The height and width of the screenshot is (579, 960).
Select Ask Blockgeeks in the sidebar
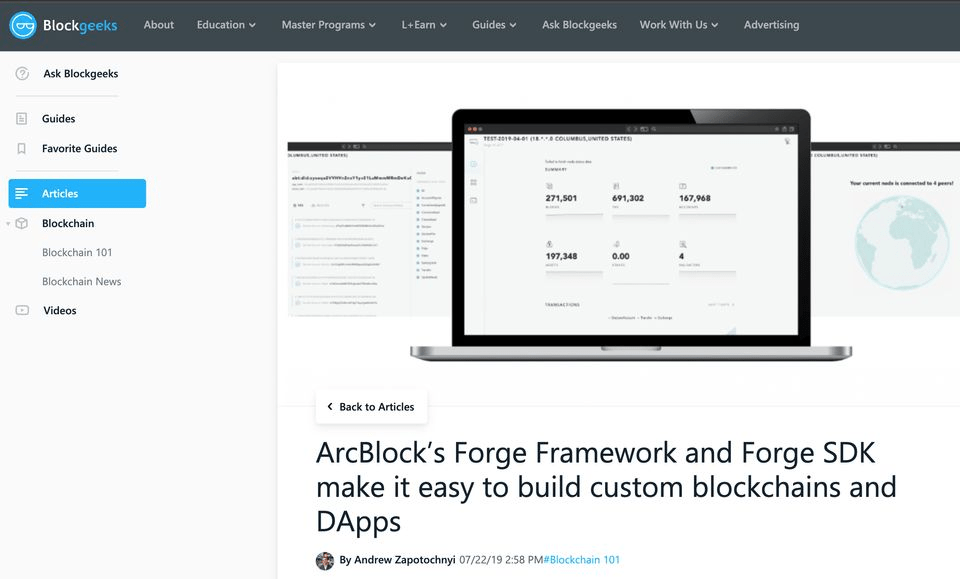coord(81,73)
